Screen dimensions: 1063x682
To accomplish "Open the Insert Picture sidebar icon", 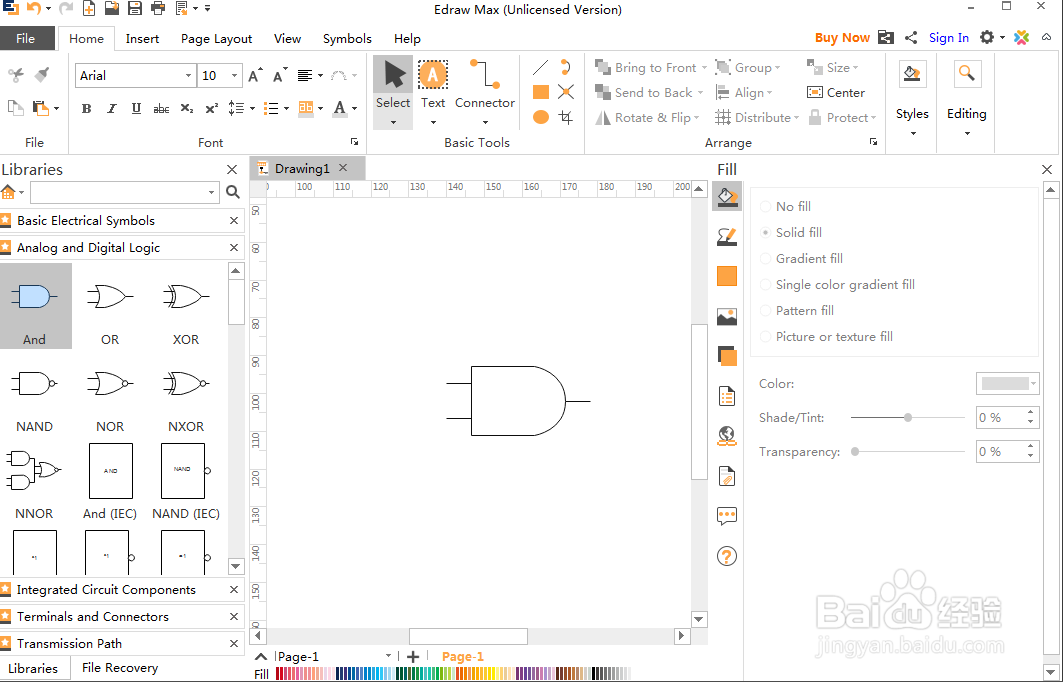I will [727, 317].
